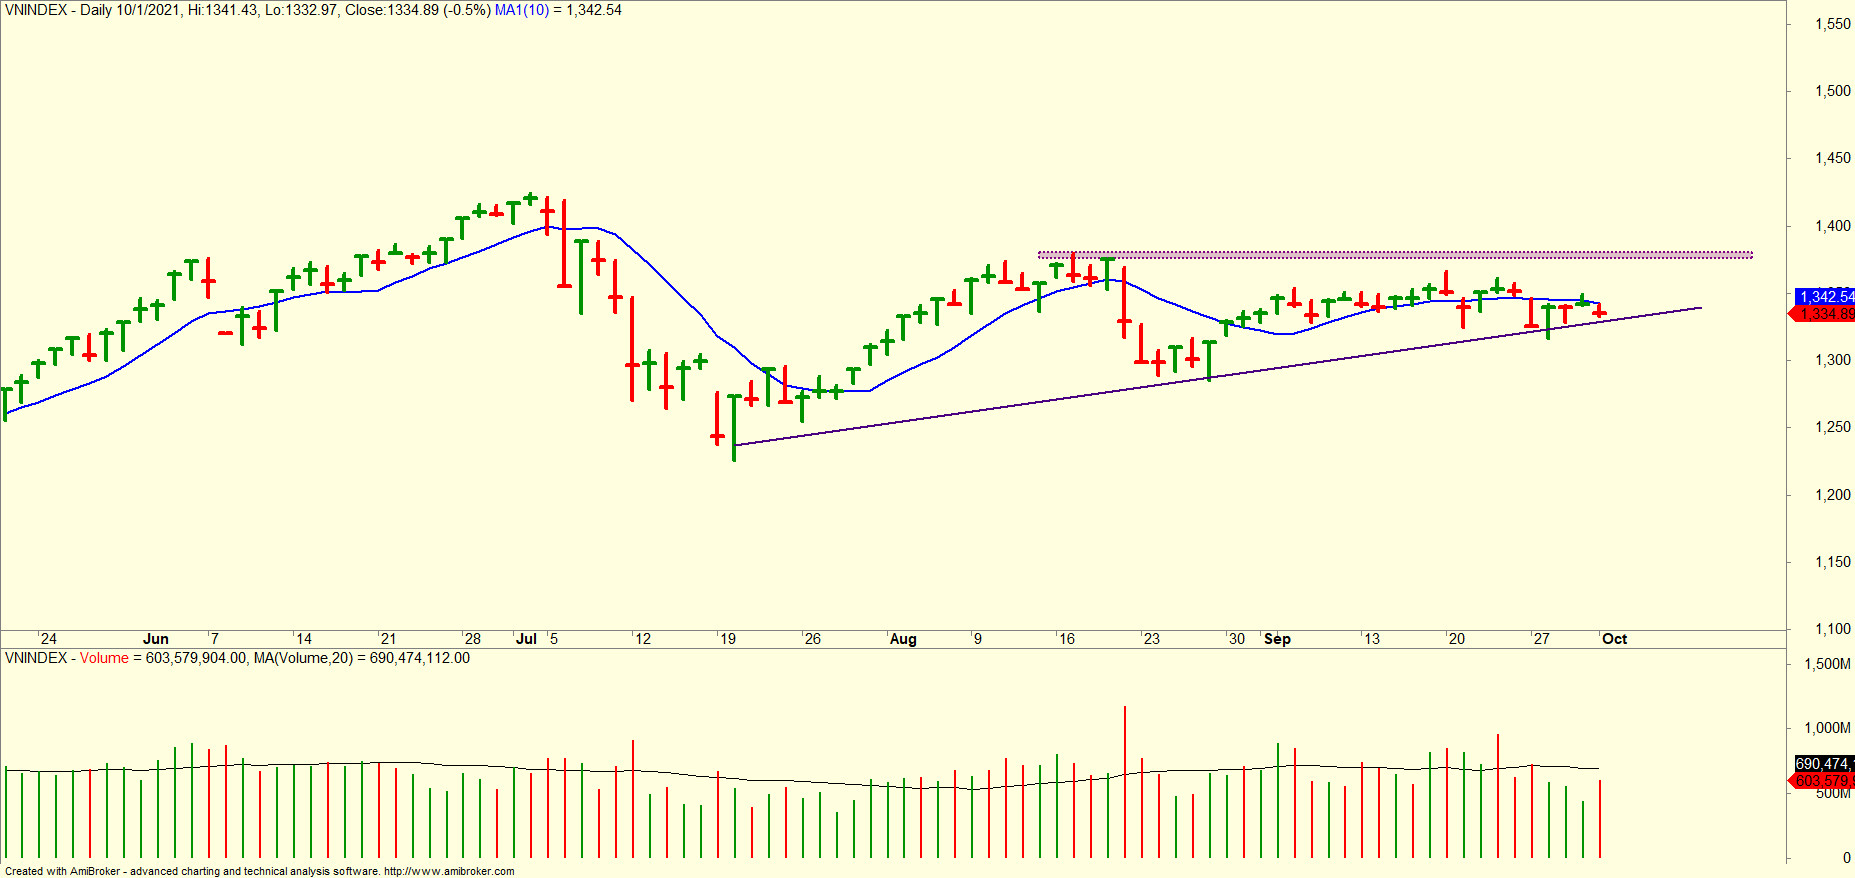Image resolution: width=1855 pixels, height=878 pixels.
Task: Select the blue MA1(10) indicator label
Action: coord(521,10)
